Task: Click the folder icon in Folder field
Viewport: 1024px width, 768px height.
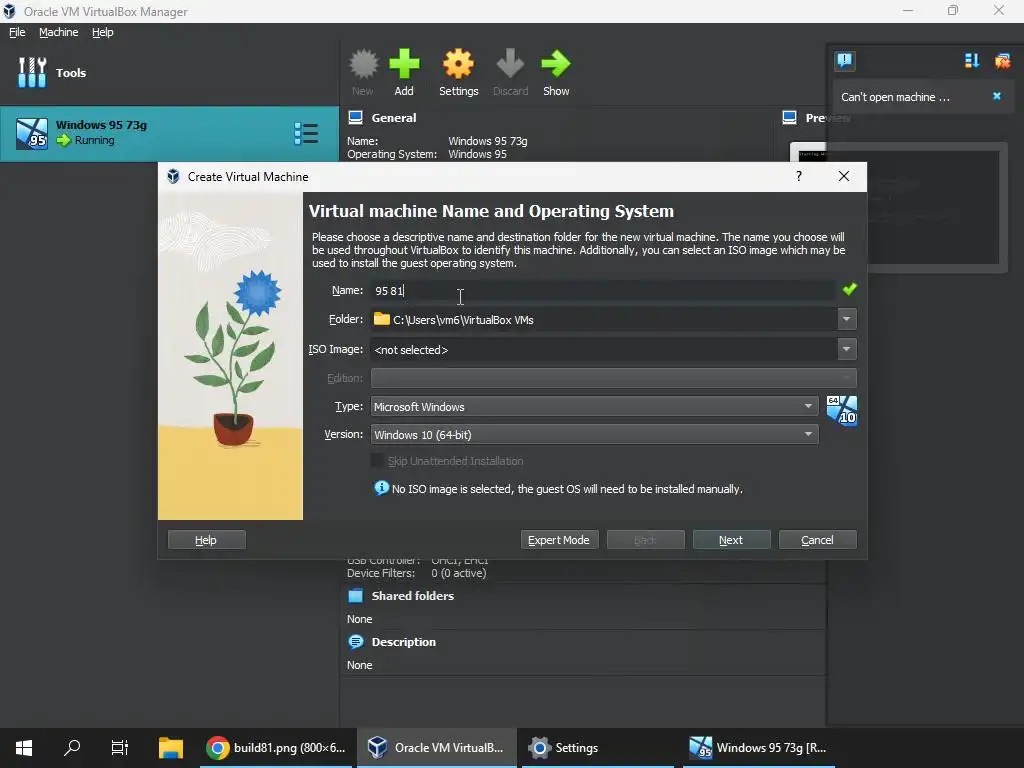Action: [x=381, y=319]
